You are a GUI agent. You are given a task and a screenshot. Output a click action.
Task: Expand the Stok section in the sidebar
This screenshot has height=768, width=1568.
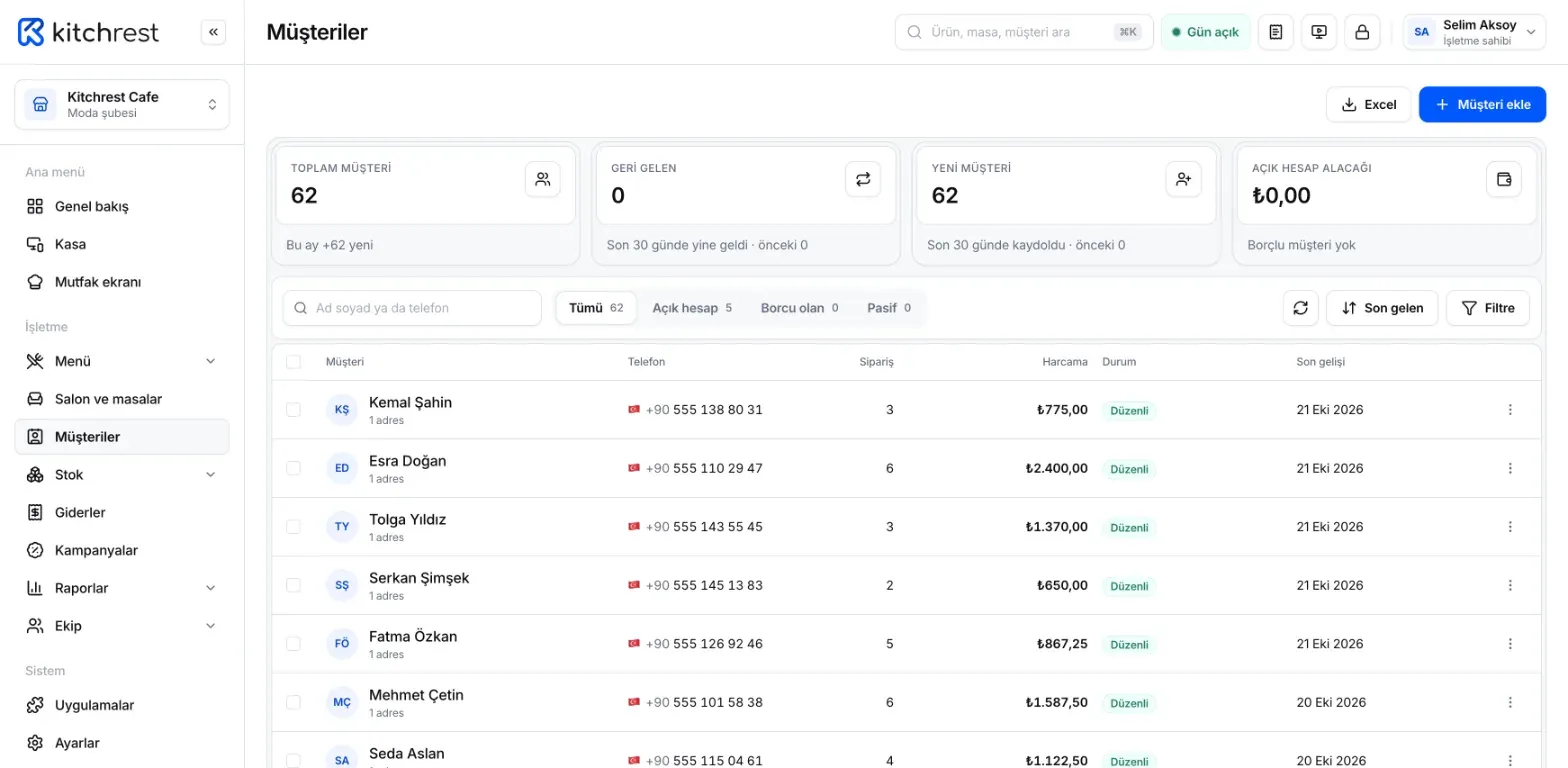pos(122,475)
